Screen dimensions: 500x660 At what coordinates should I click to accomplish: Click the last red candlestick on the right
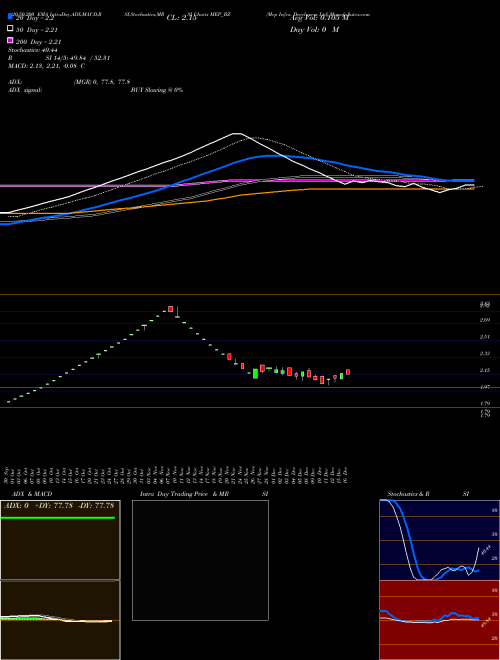pos(348,372)
